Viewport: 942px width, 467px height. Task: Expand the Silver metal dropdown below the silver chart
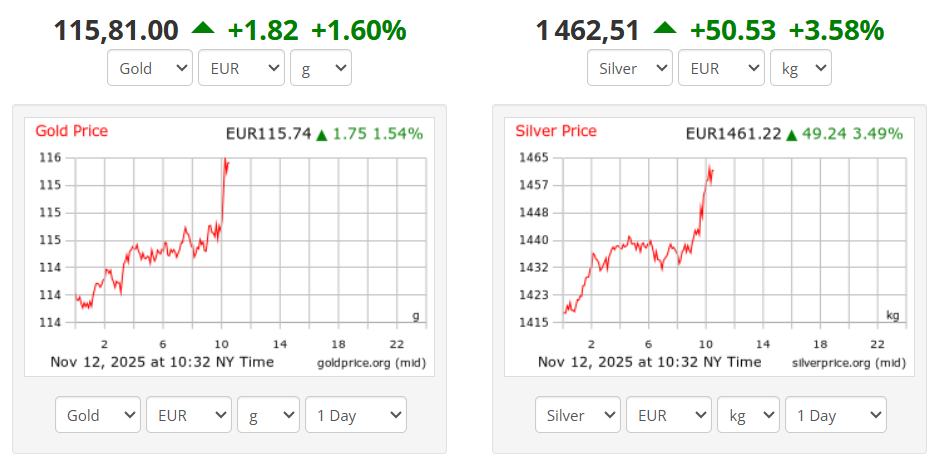[578, 415]
